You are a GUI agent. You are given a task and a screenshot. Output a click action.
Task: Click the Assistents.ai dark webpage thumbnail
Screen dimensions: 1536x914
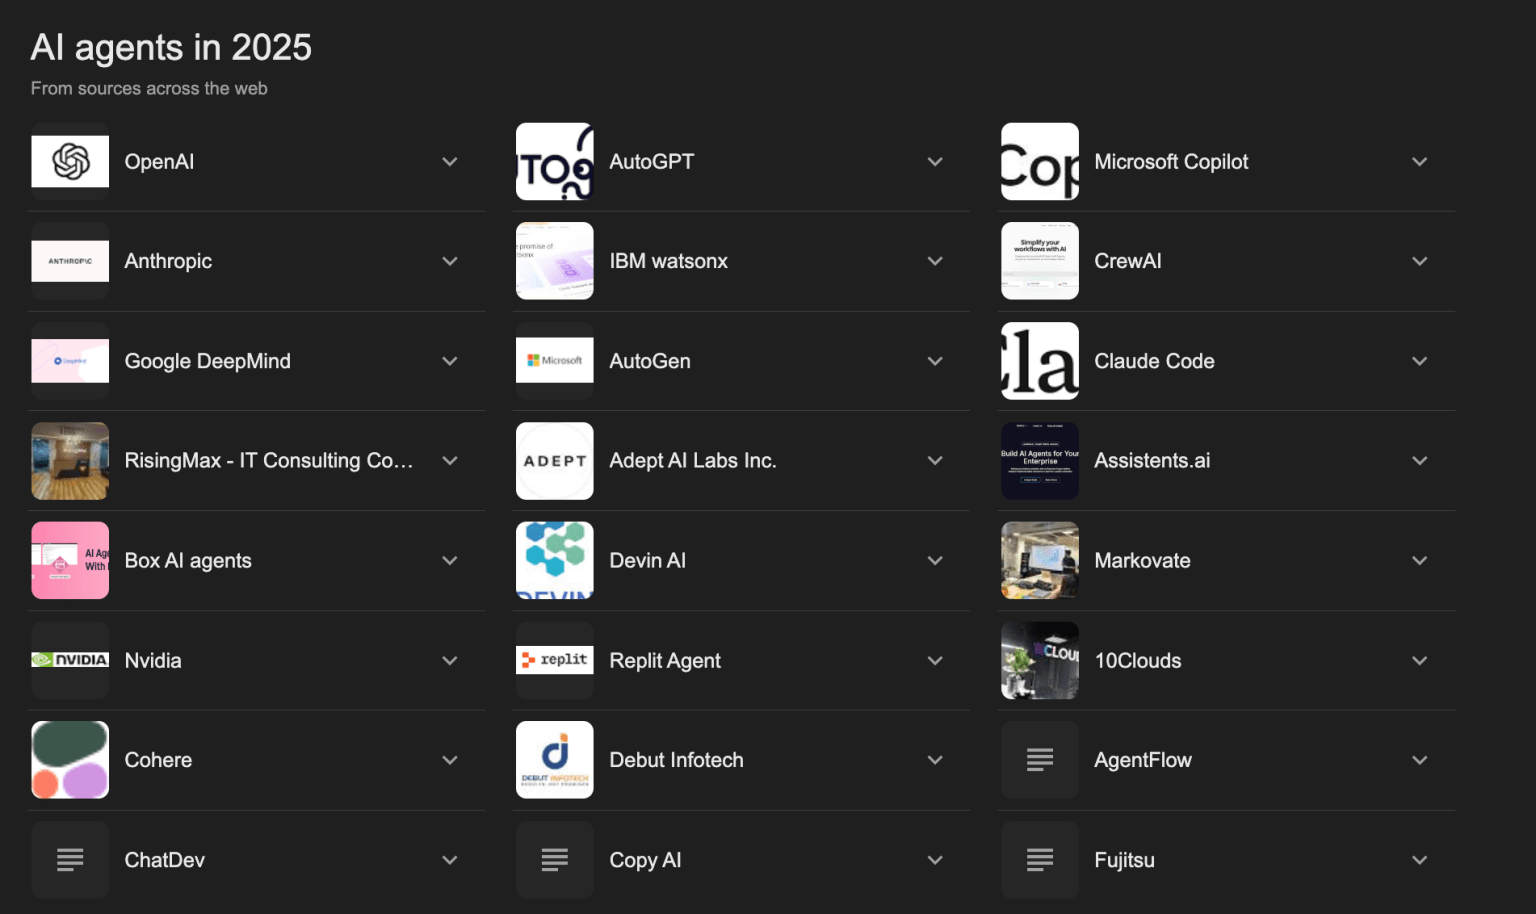[1040, 461]
